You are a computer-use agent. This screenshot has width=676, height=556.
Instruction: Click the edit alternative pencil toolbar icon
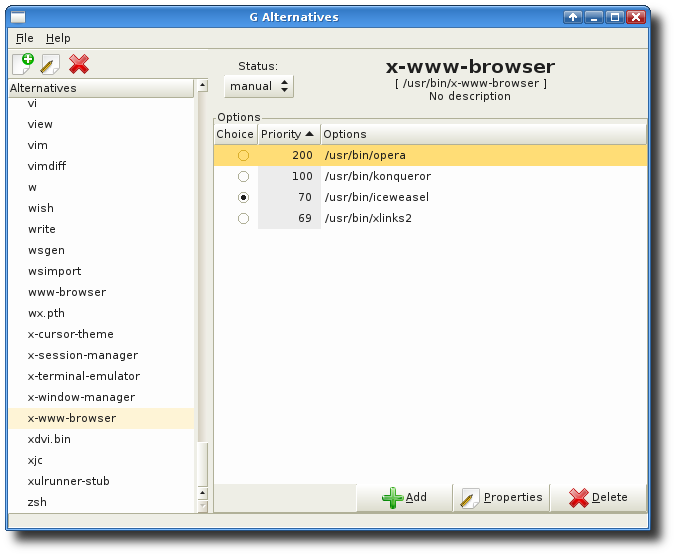click(x=50, y=64)
